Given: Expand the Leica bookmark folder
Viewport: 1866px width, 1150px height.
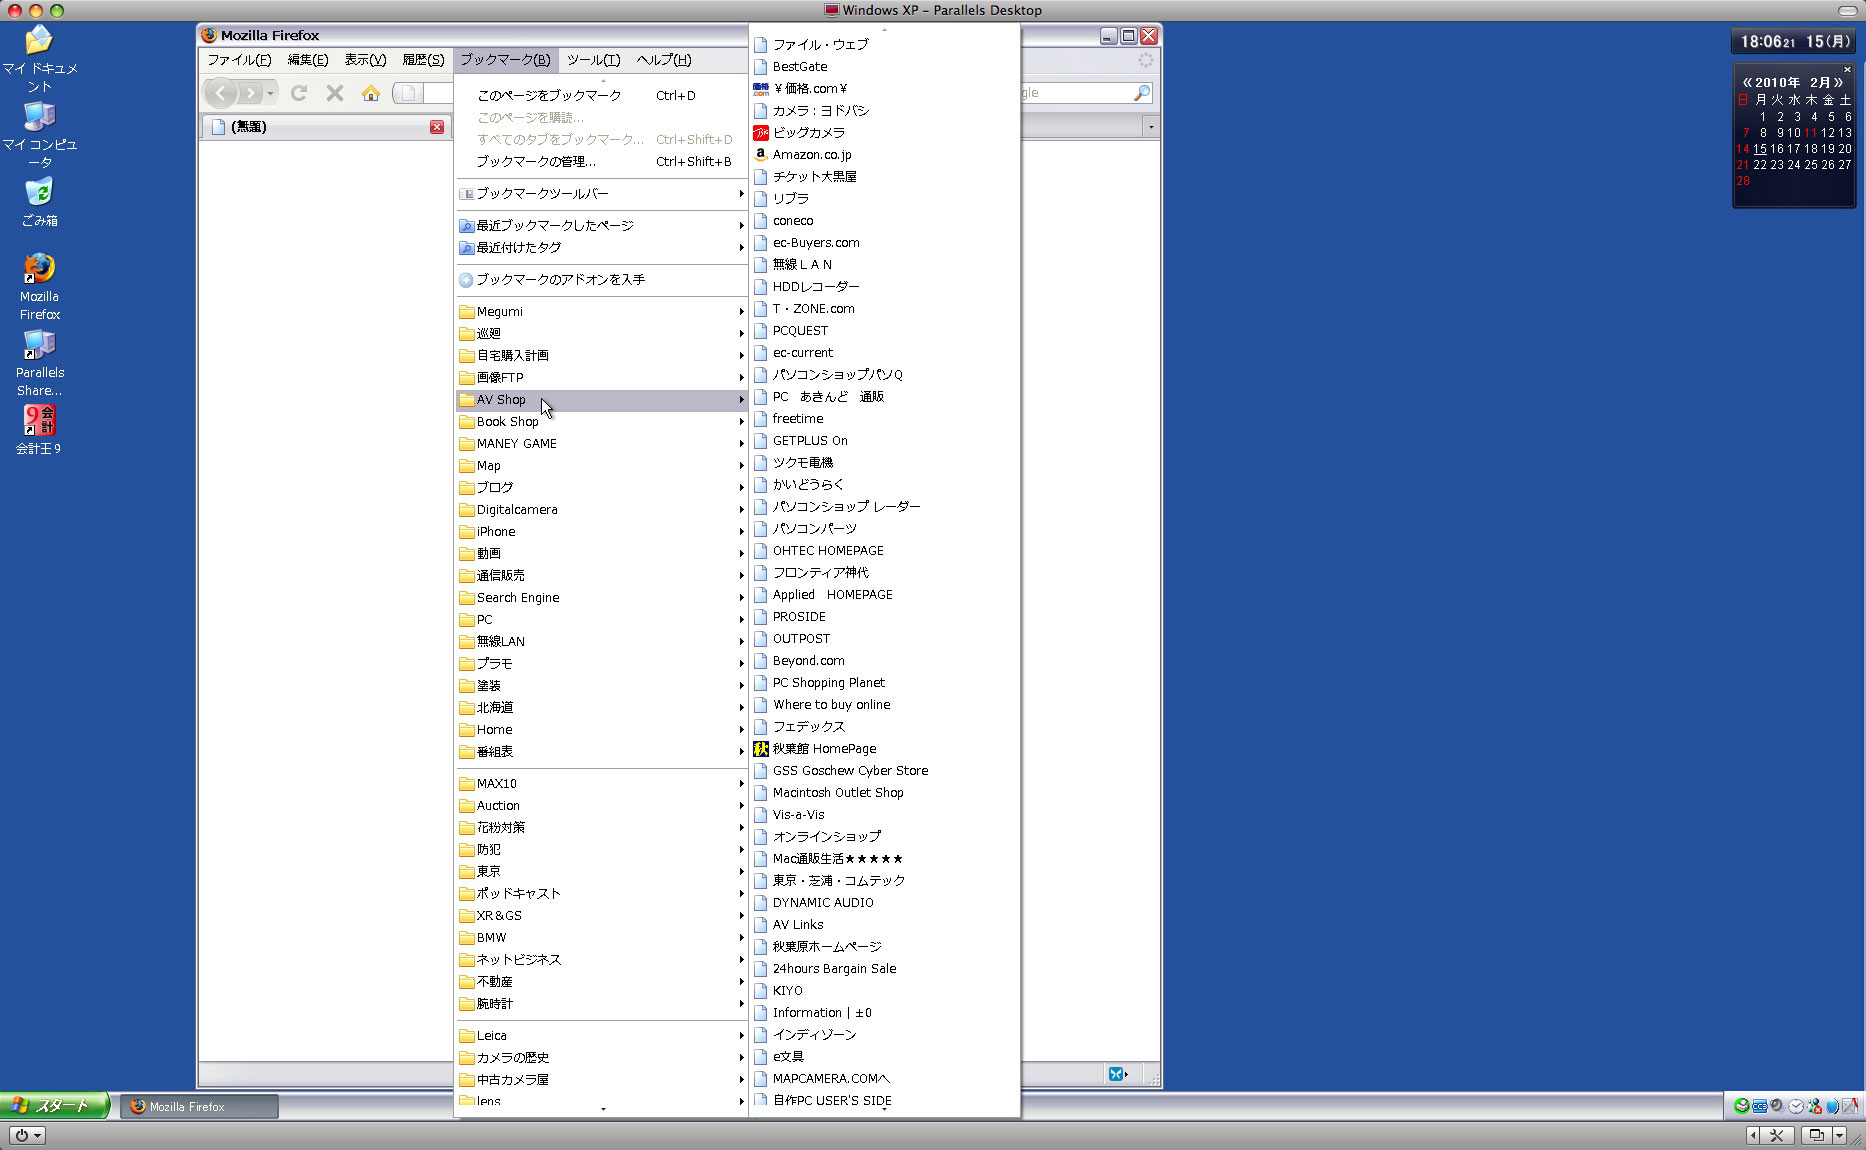Looking at the screenshot, I should coord(601,1035).
